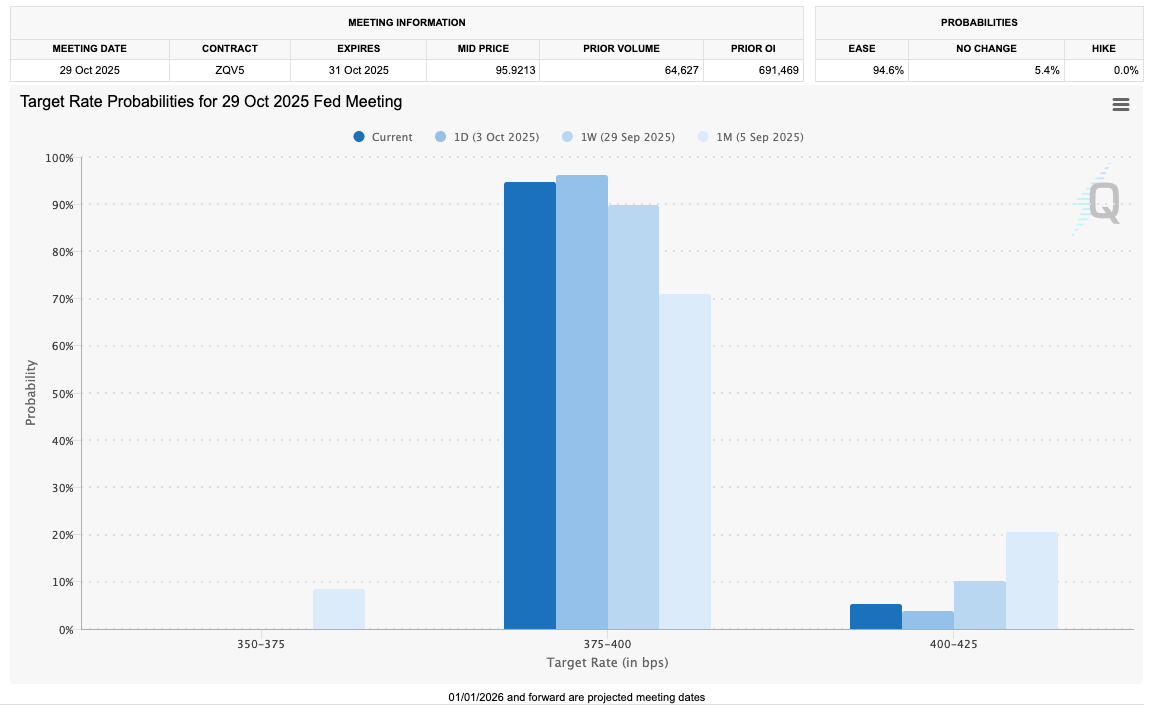Toggle the 1W (29 Sep 2025) legend item

(x=619, y=137)
